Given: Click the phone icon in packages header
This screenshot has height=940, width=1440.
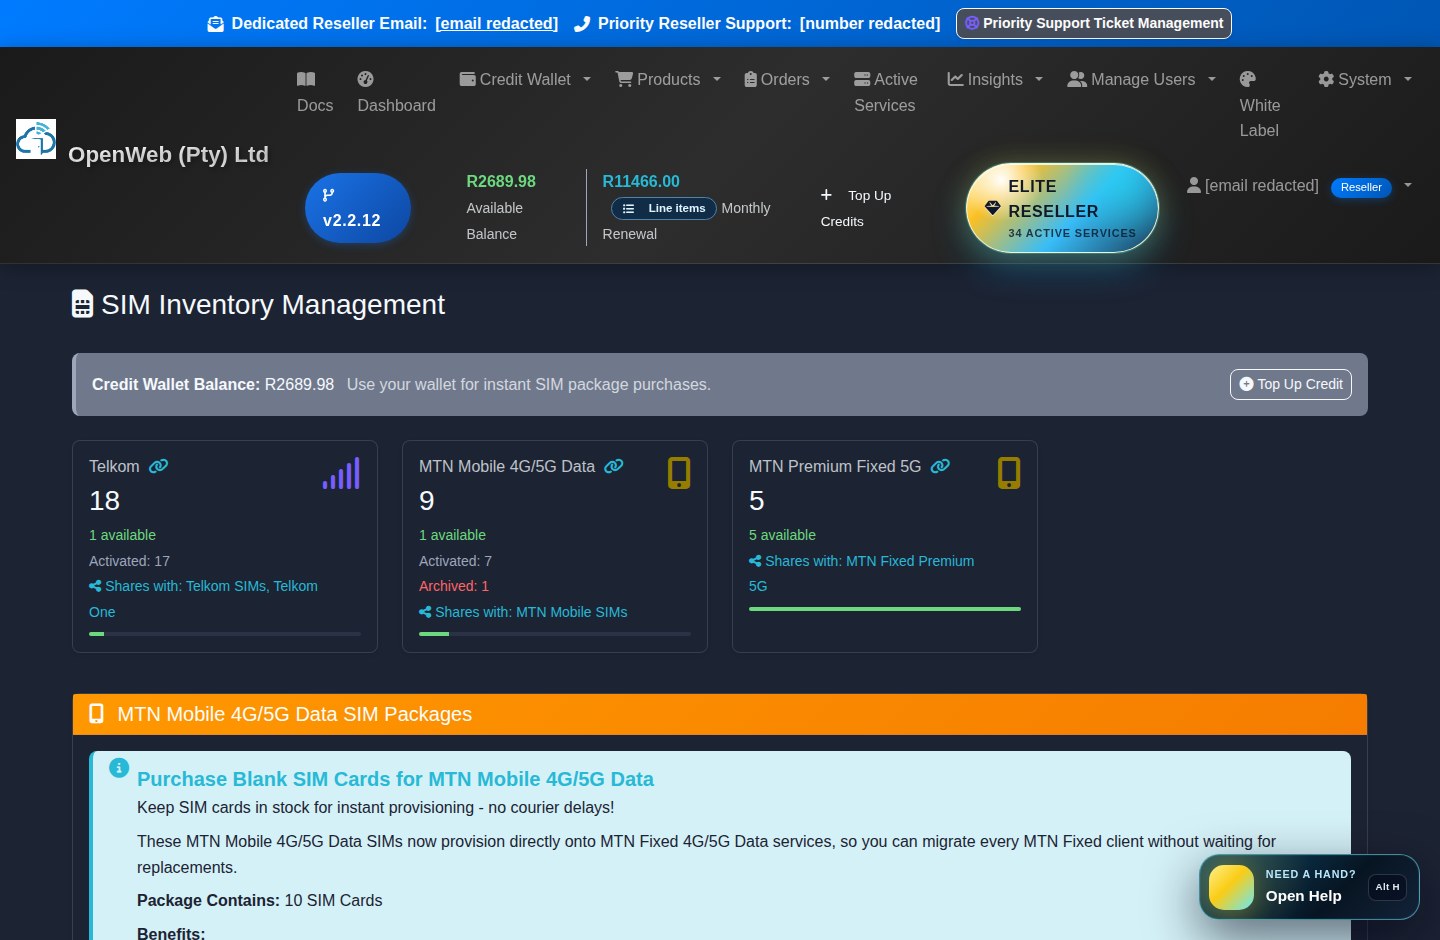Looking at the screenshot, I should point(97,714).
